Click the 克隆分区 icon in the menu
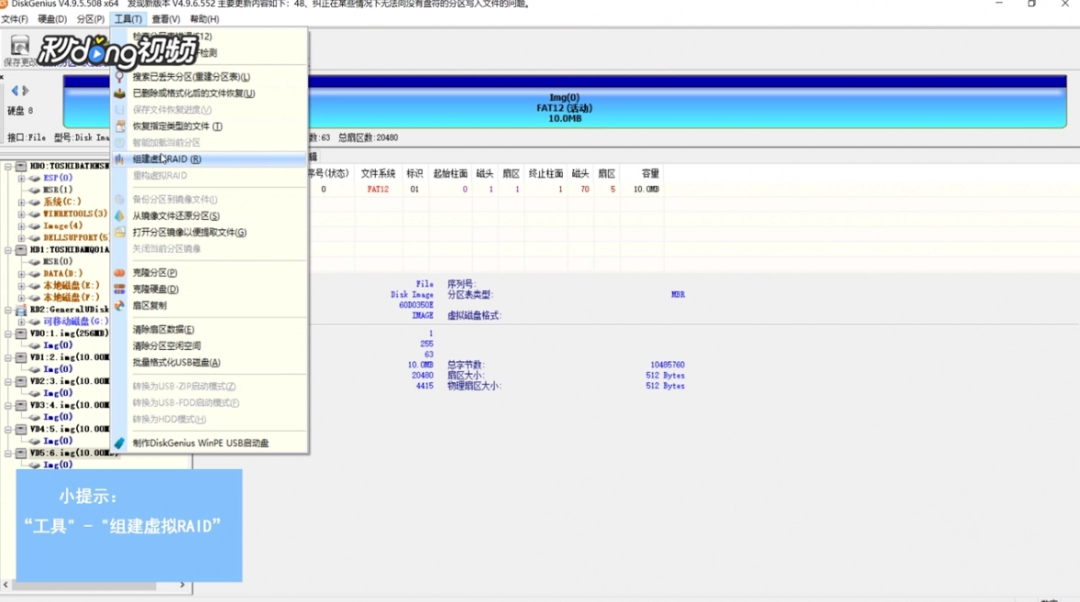1080x602 pixels. [120, 272]
